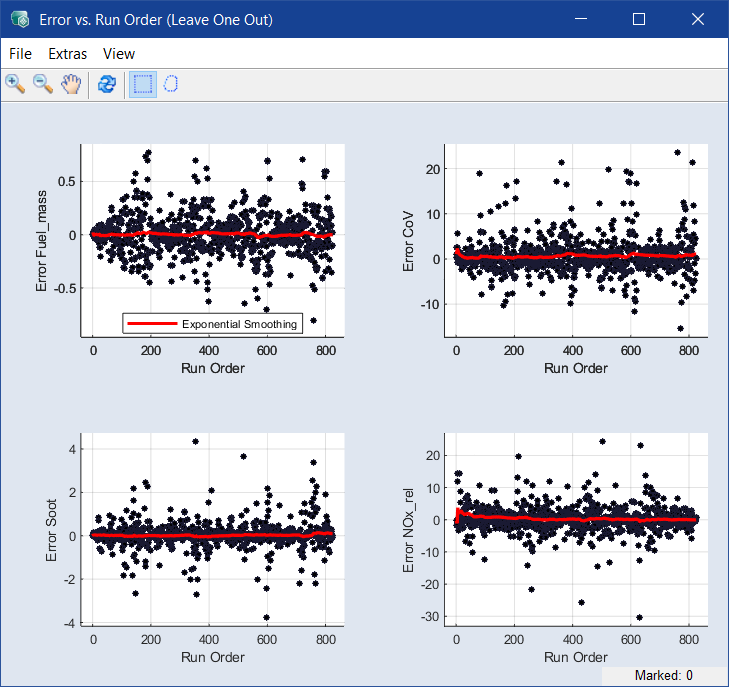Select the Zoom Out tool

click(x=43, y=84)
